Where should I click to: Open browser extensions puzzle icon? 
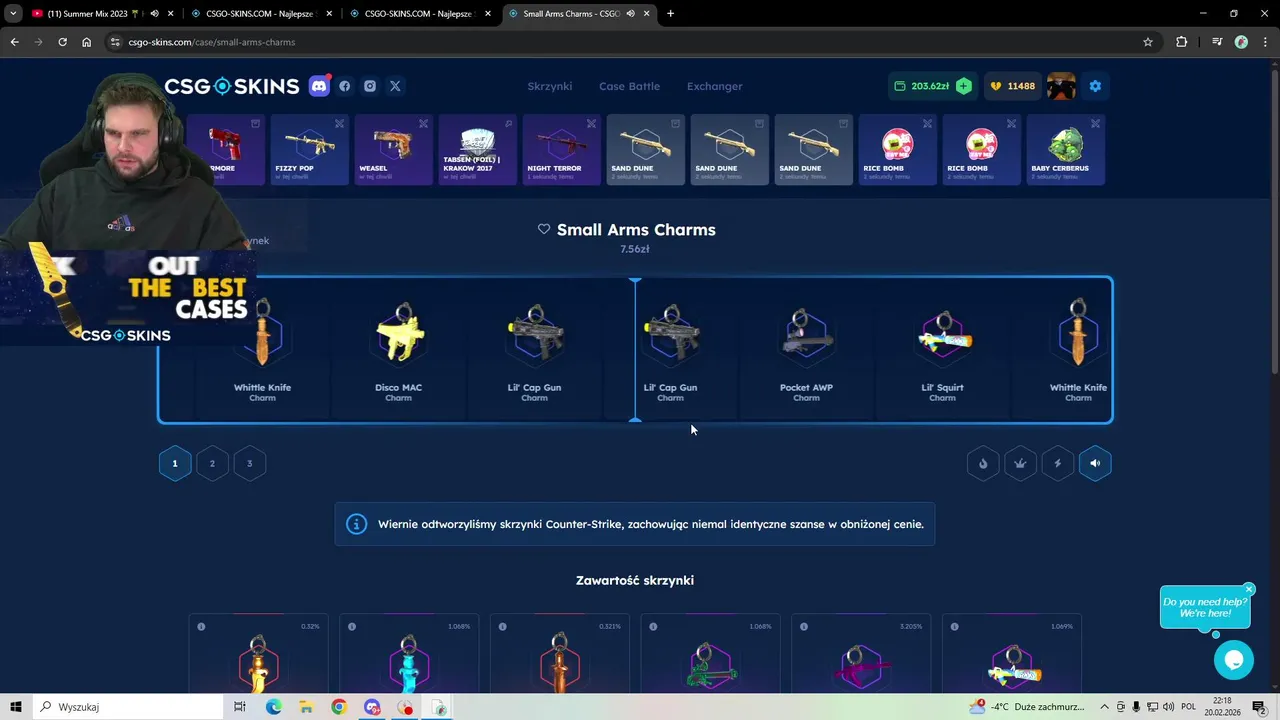(x=1182, y=42)
